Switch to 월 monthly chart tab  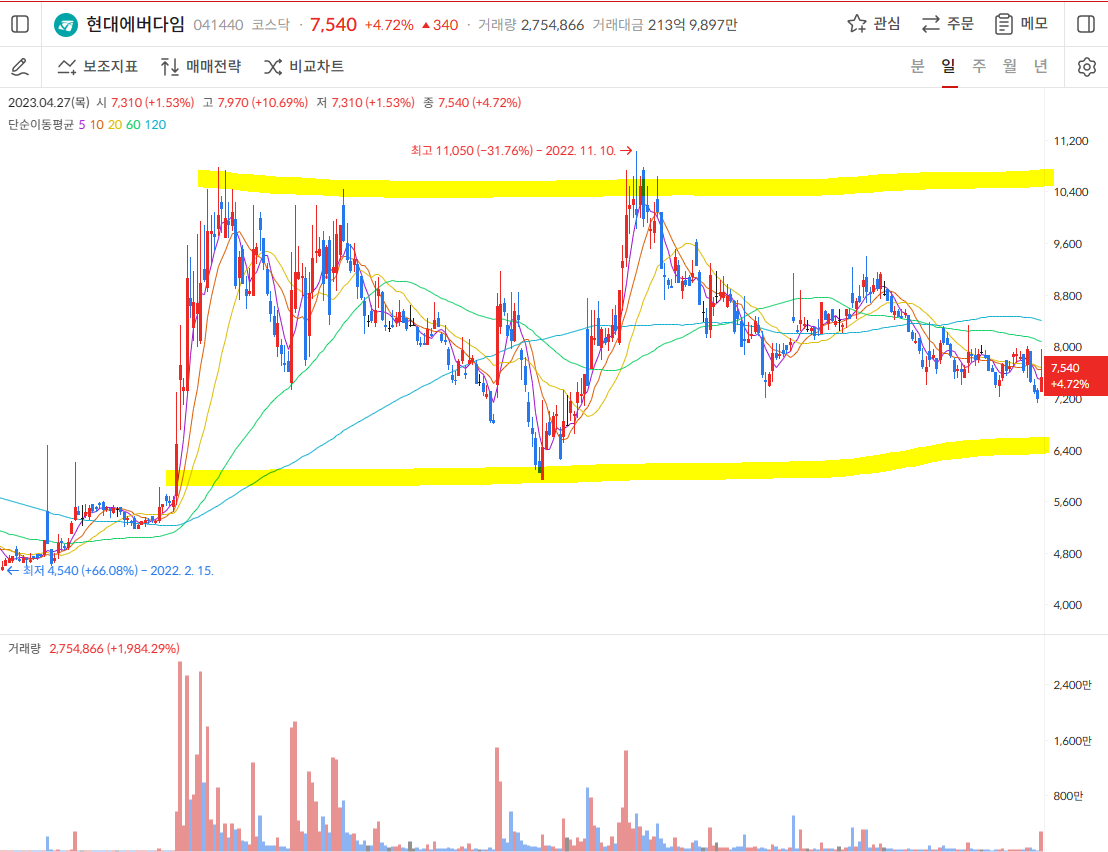click(1010, 66)
